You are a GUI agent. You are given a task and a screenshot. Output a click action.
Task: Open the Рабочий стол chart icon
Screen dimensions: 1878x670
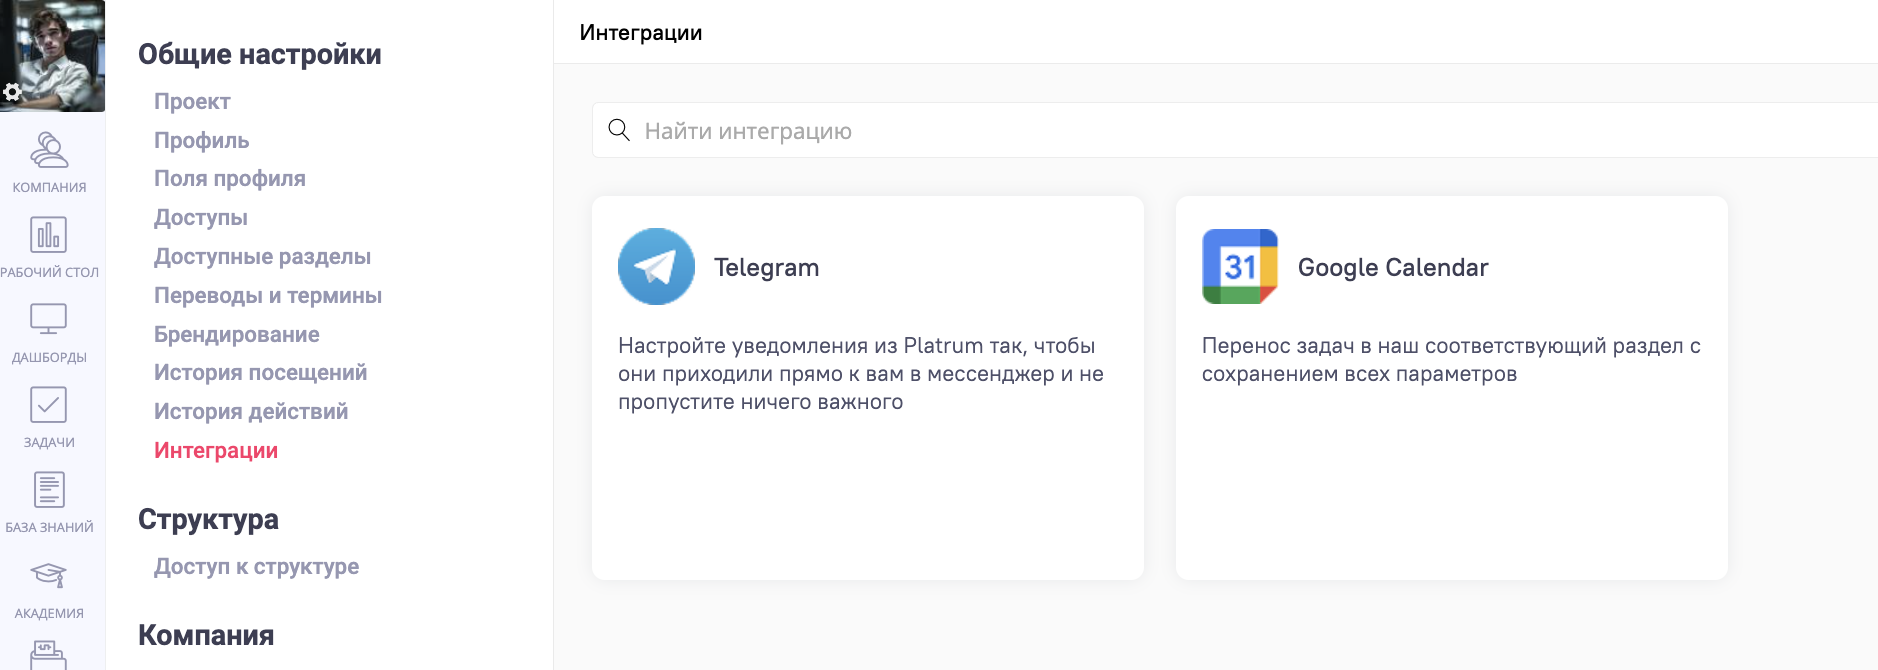pos(49,235)
